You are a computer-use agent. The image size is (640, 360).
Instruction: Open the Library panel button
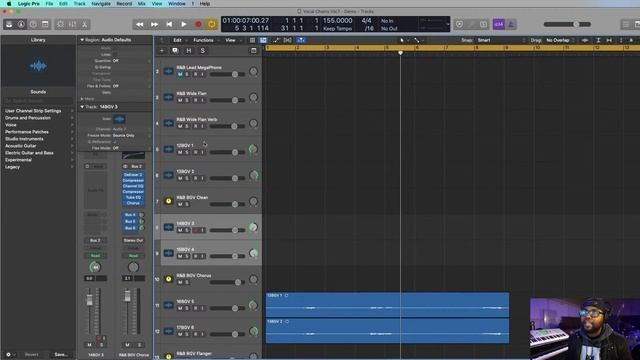(x=9, y=24)
